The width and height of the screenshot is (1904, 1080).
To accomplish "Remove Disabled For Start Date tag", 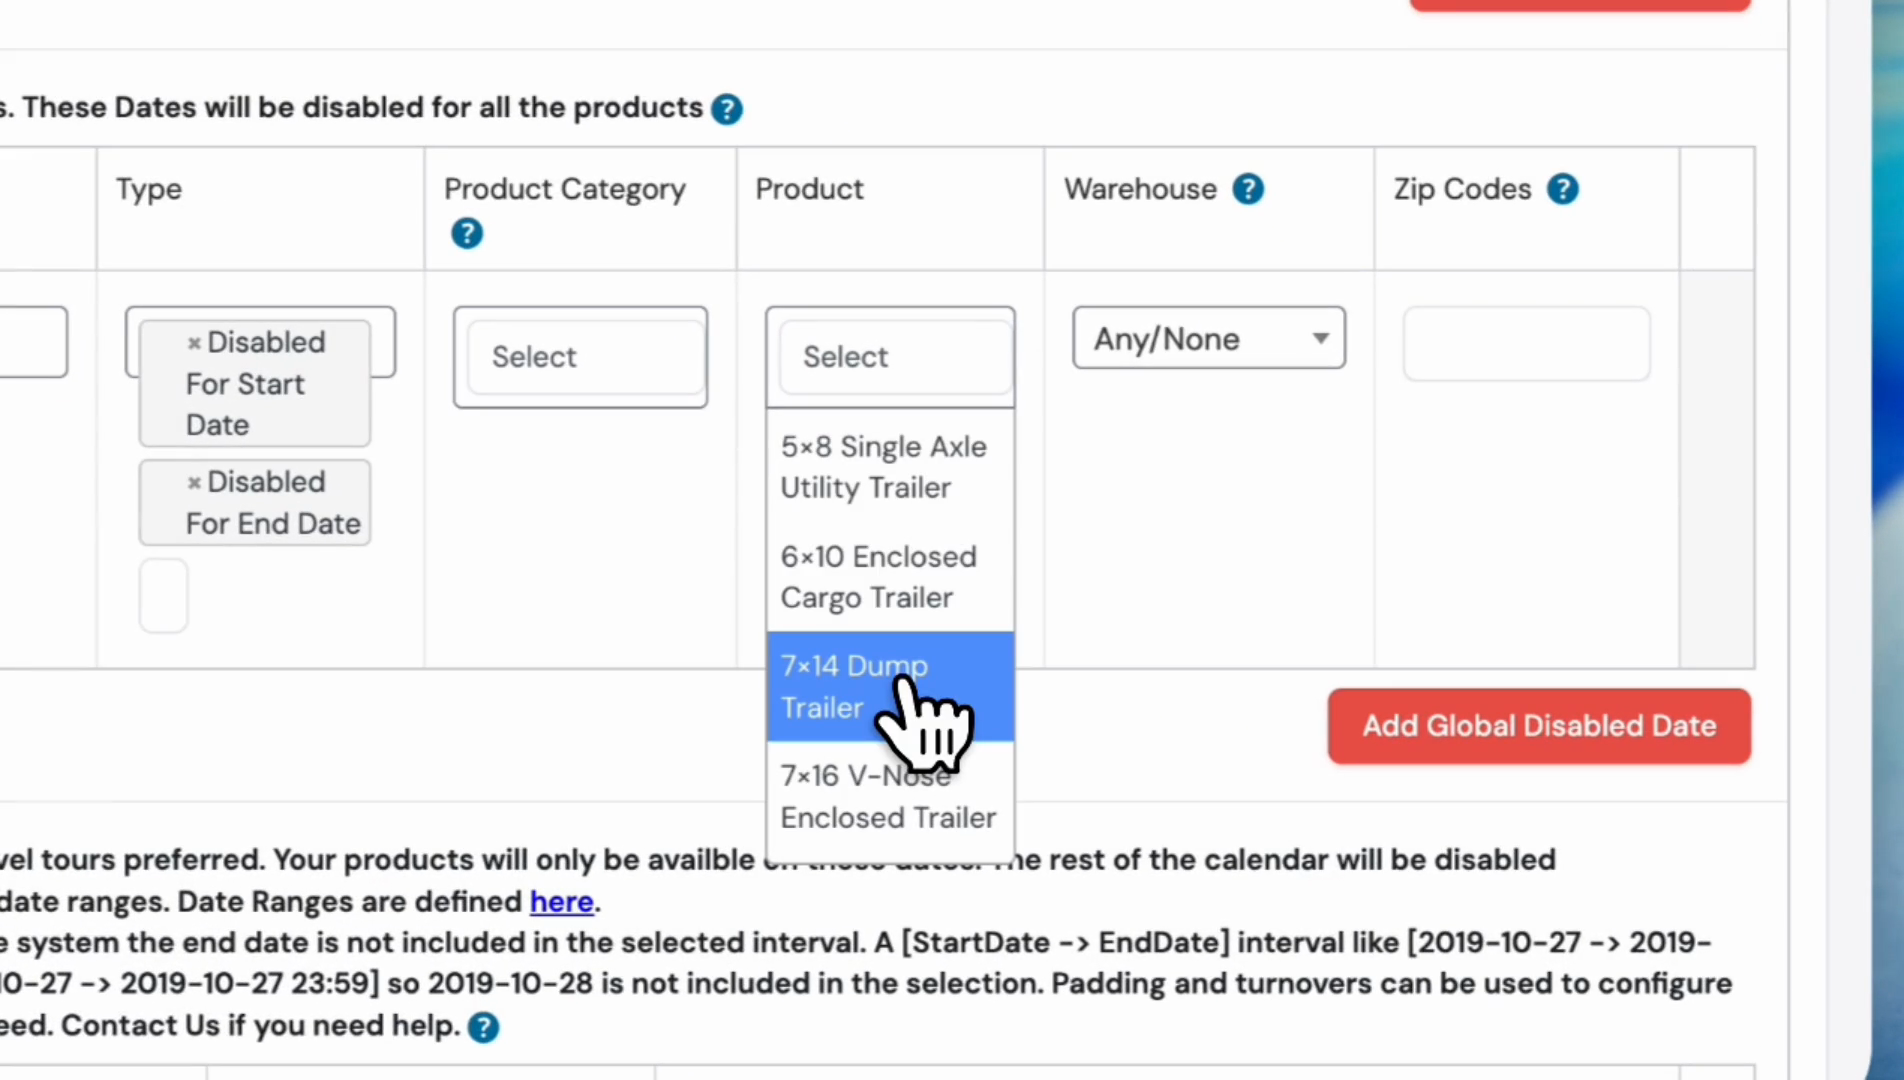I will (x=194, y=343).
